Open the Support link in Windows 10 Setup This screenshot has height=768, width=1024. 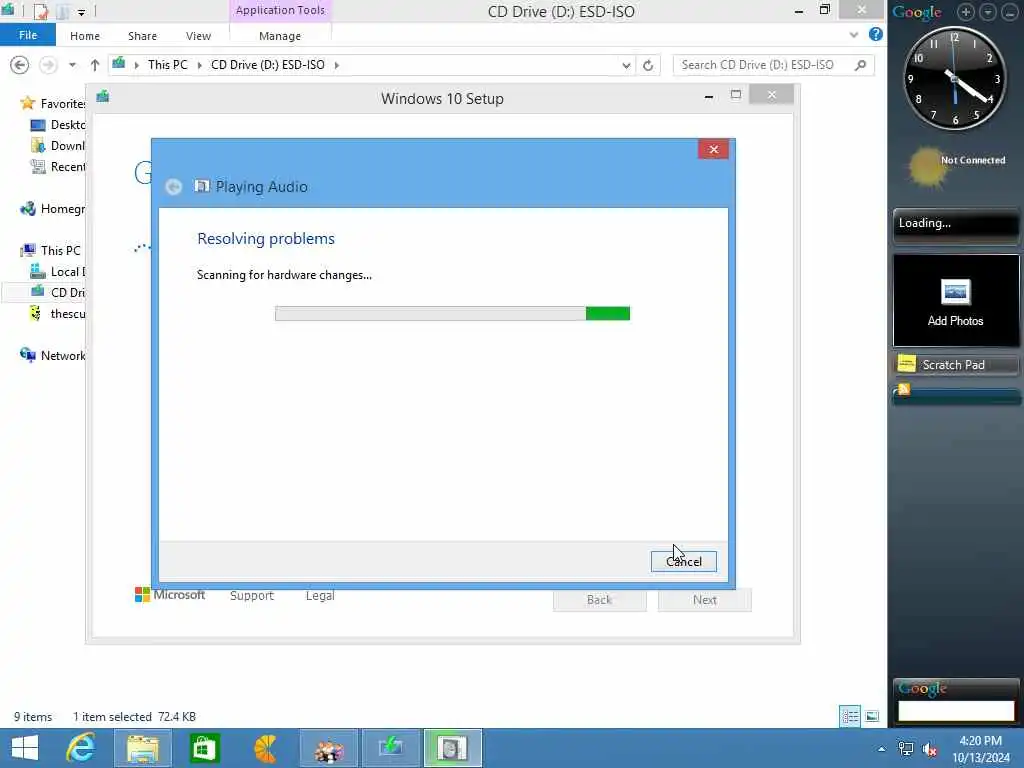click(251, 596)
